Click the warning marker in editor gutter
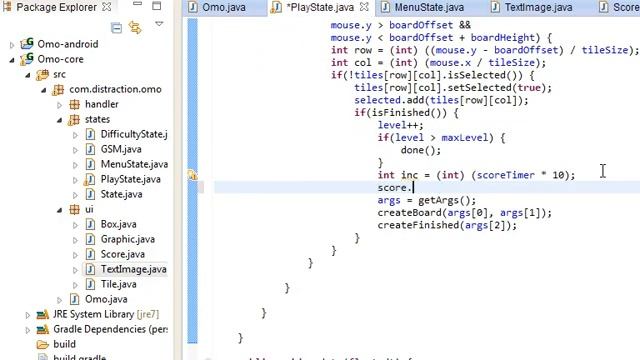This screenshot has height=360, width=640. pos(192,175)
